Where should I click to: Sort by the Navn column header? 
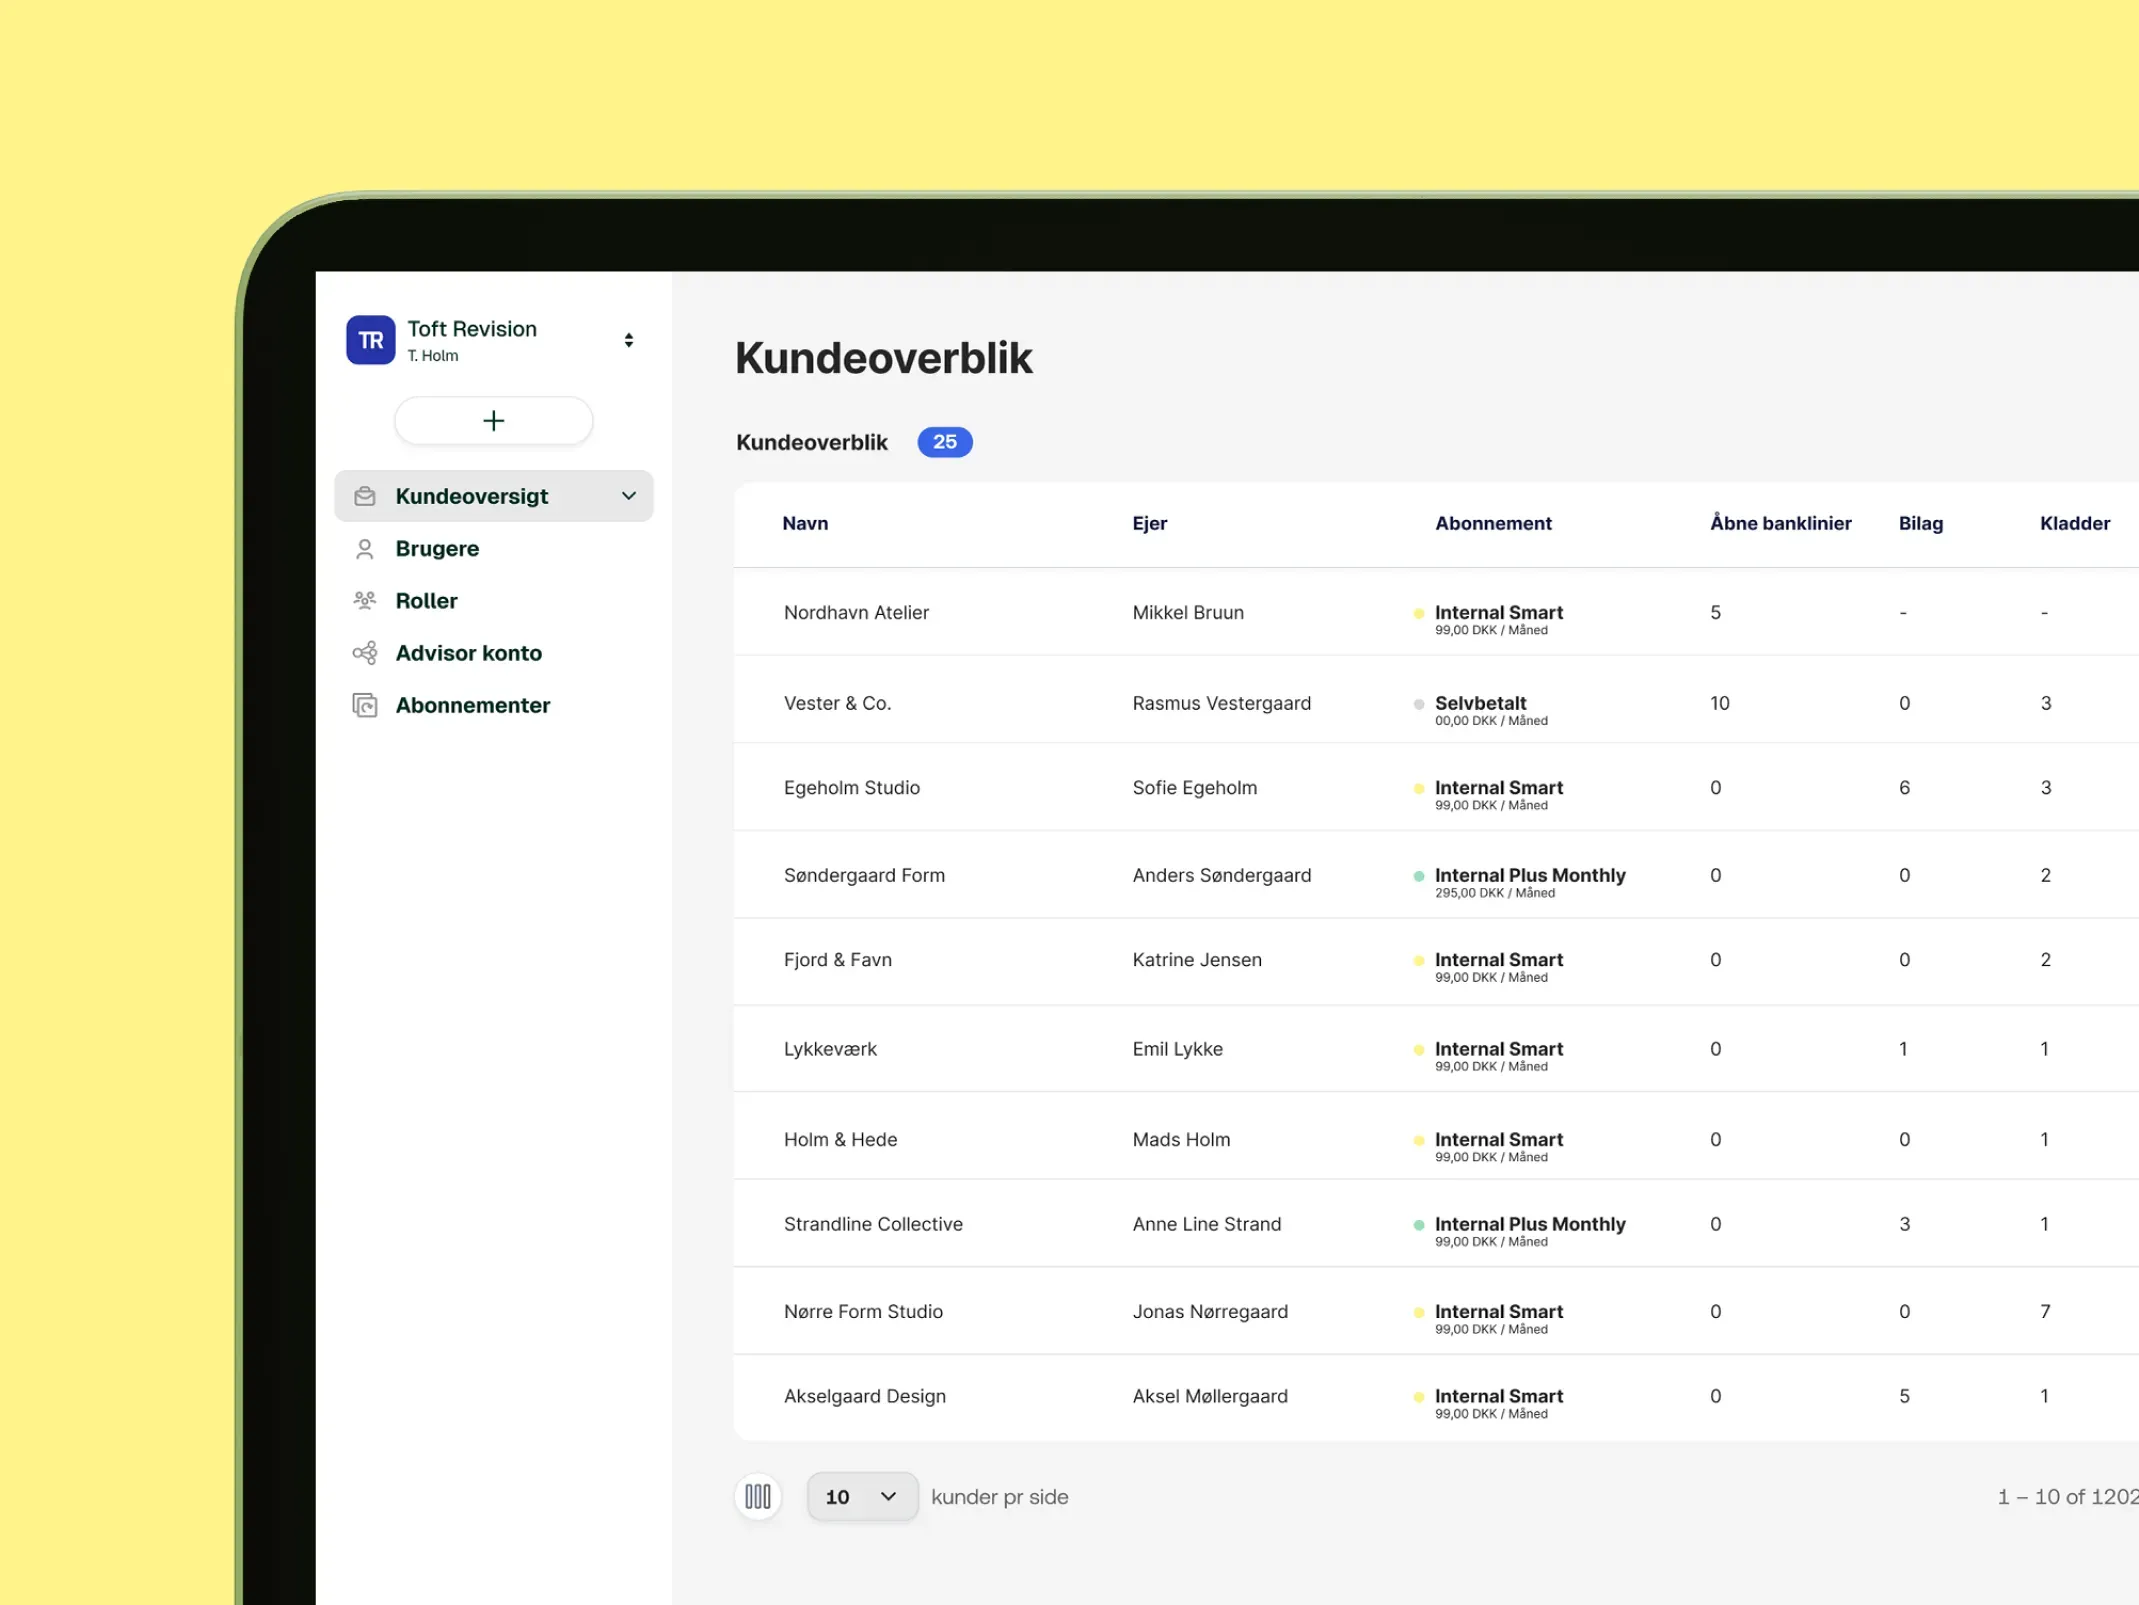(x=805, y=523)
